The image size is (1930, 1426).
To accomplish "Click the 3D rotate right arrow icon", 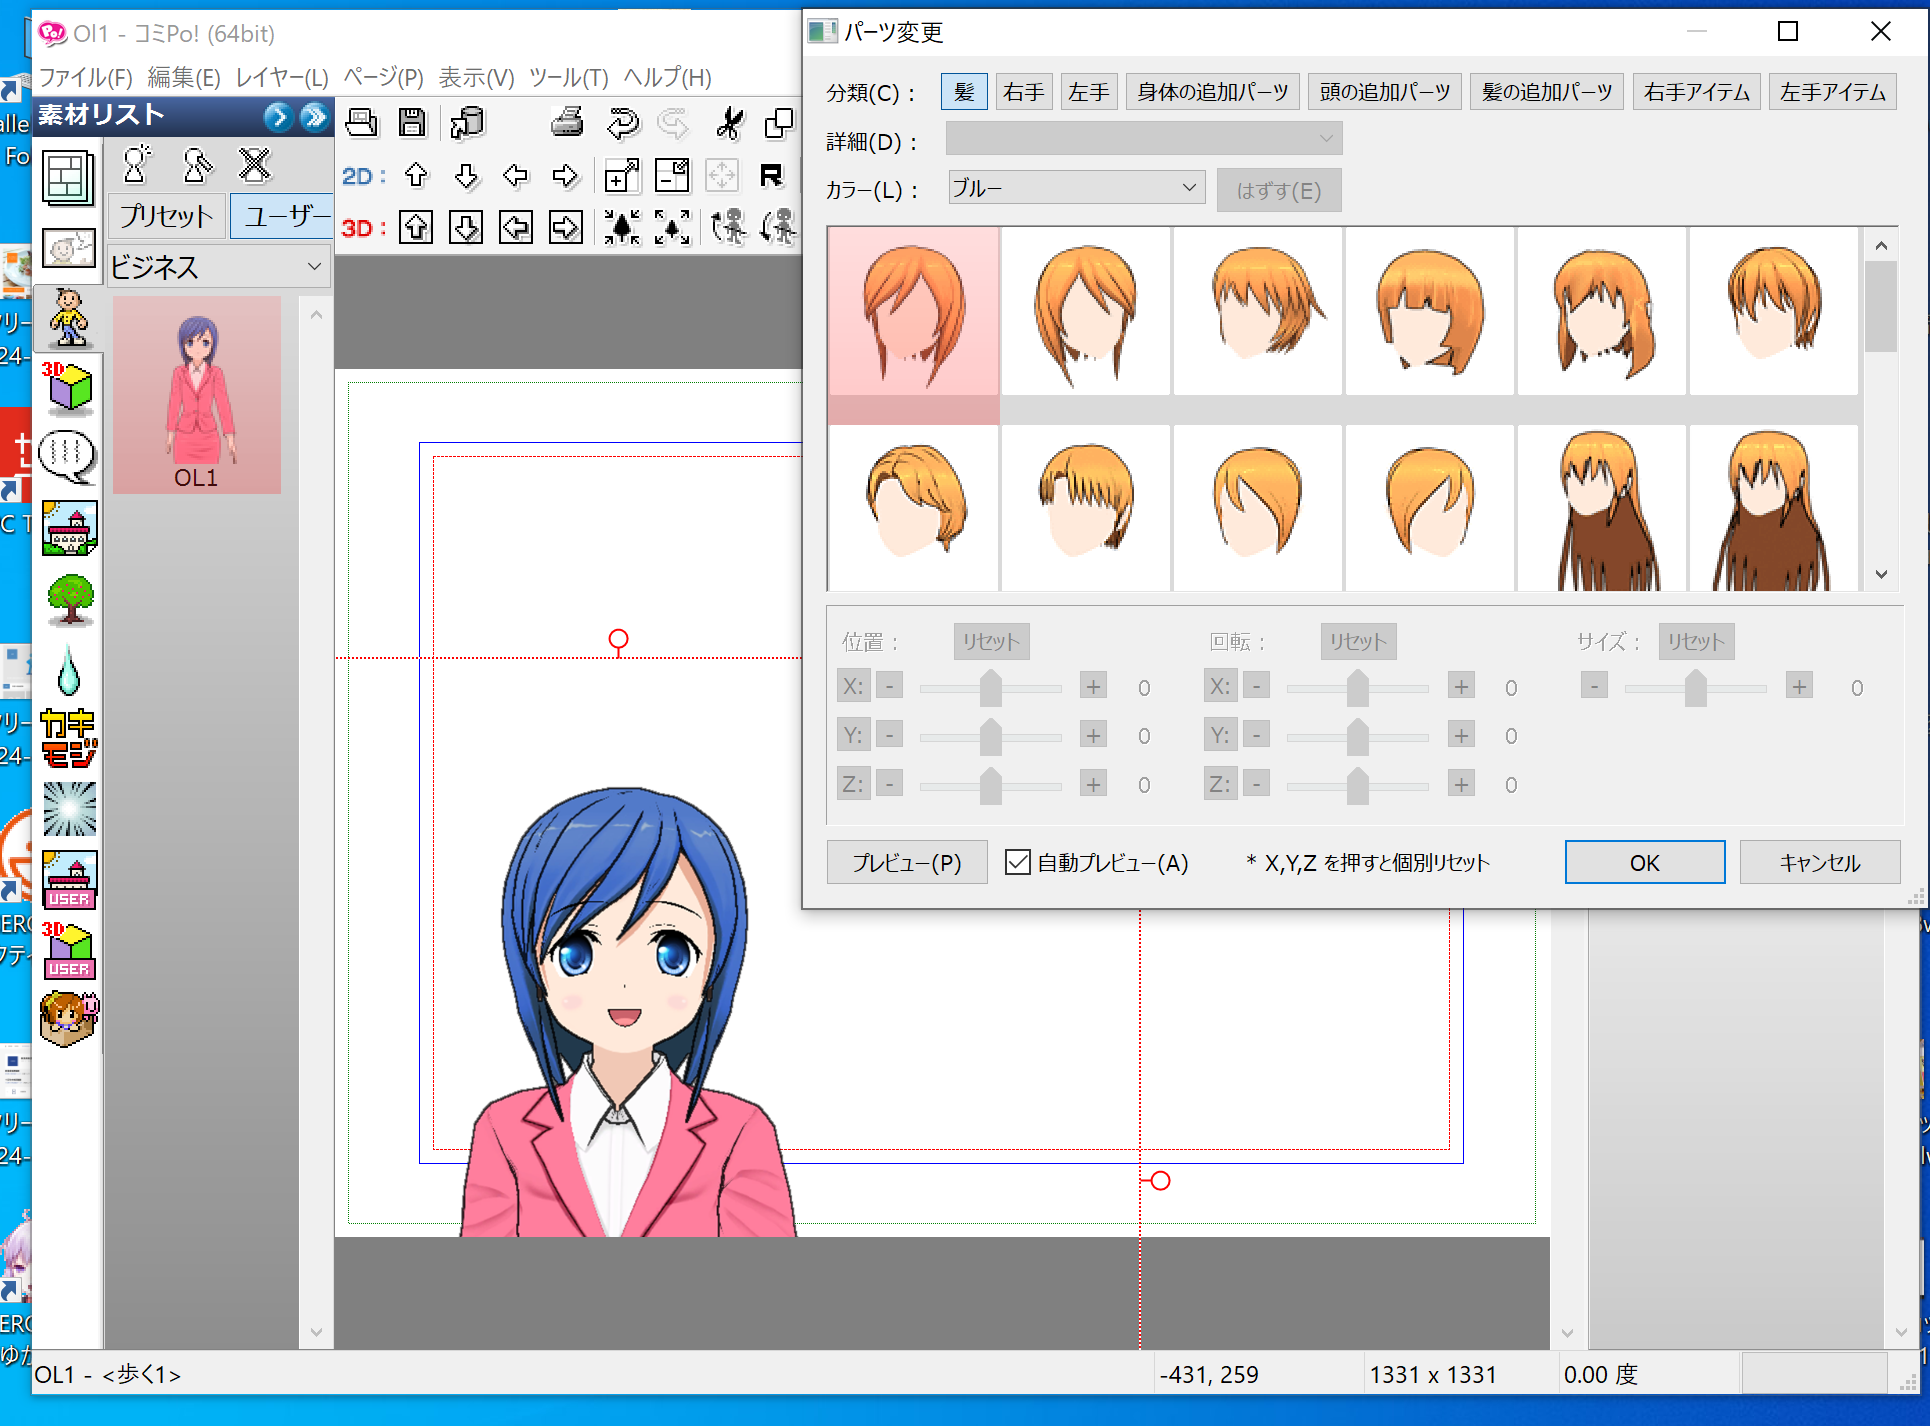I will [x=565, y=228].
